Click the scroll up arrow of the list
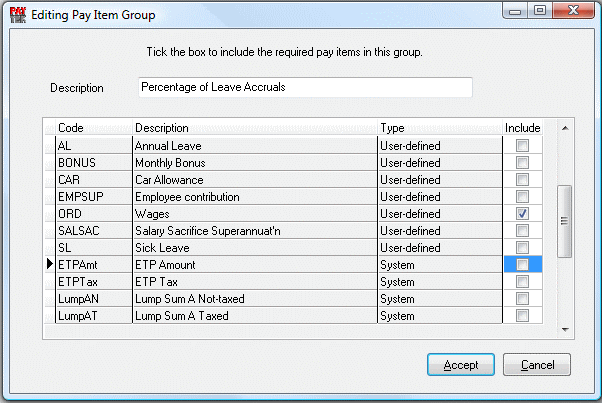602x403 pixels. (565, 128)
